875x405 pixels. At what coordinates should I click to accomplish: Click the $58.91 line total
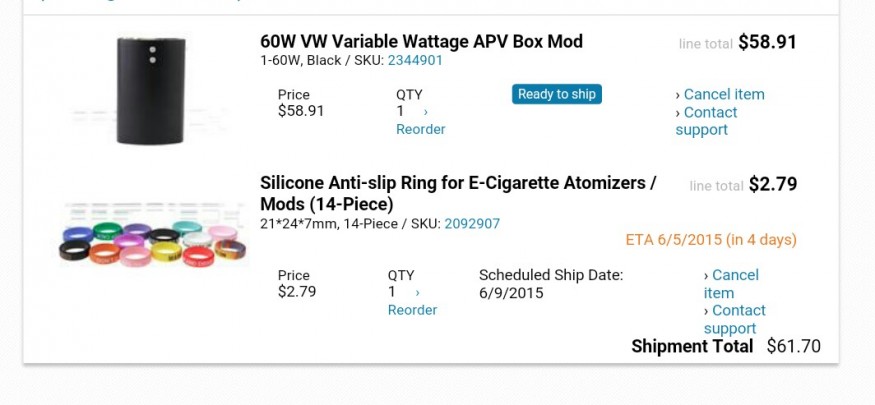(767, 42)
